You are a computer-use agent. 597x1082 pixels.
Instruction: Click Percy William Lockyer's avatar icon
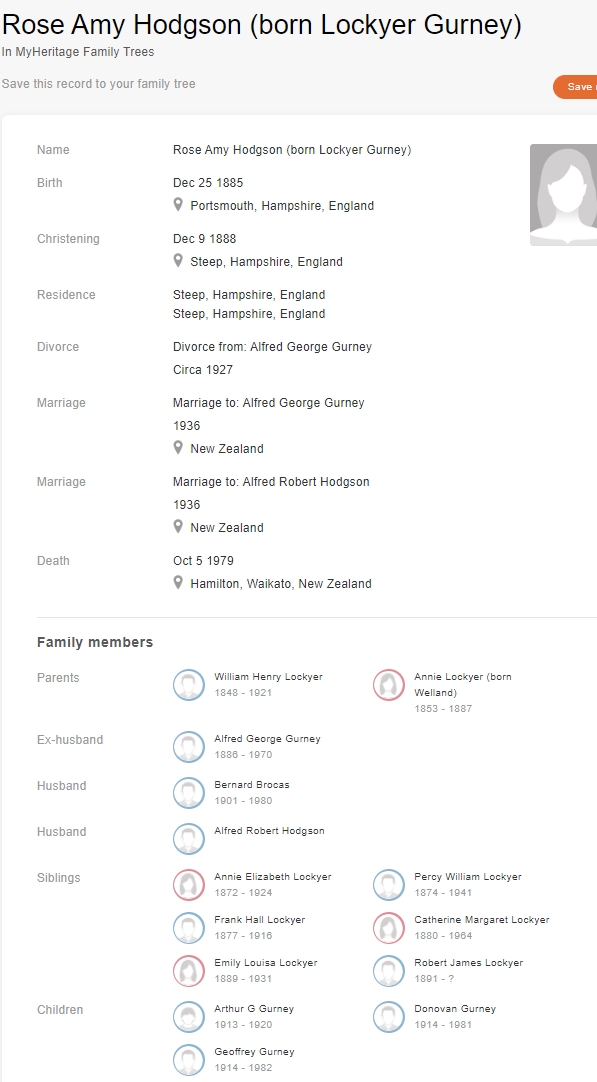coord(389,885)
